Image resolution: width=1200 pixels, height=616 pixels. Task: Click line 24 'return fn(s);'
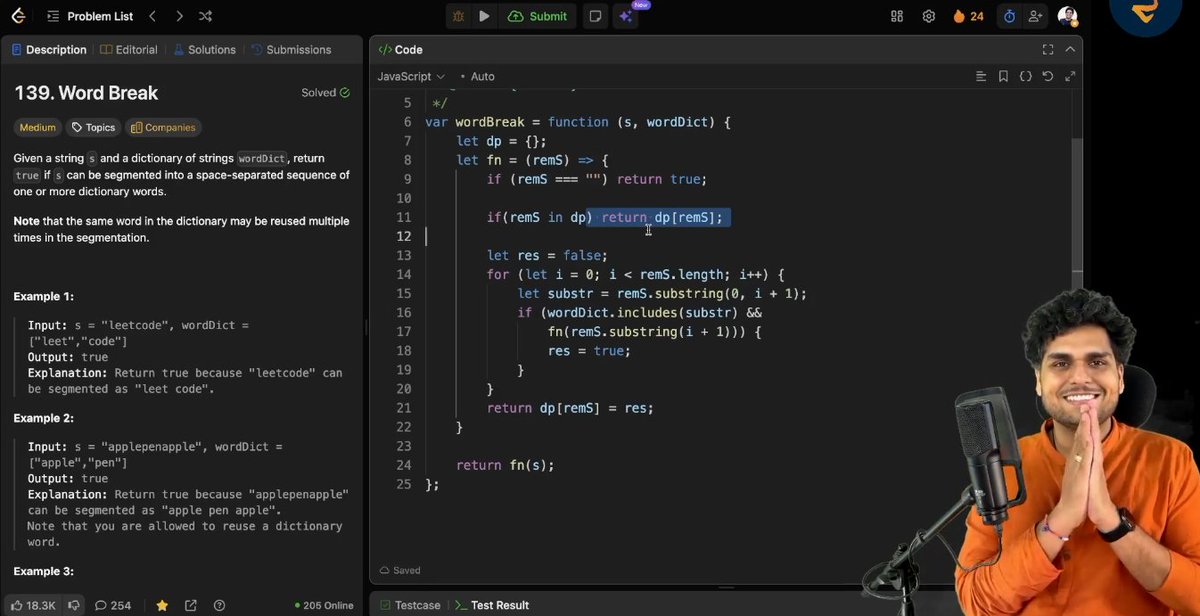click(x=505, y=465)
